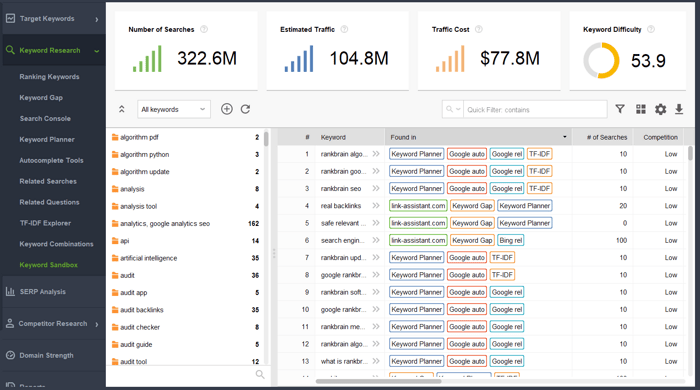Open Keyword Combinations in sidebar
Screen dimensions: 700x390
pyautogui.click(x=56, y=244)
